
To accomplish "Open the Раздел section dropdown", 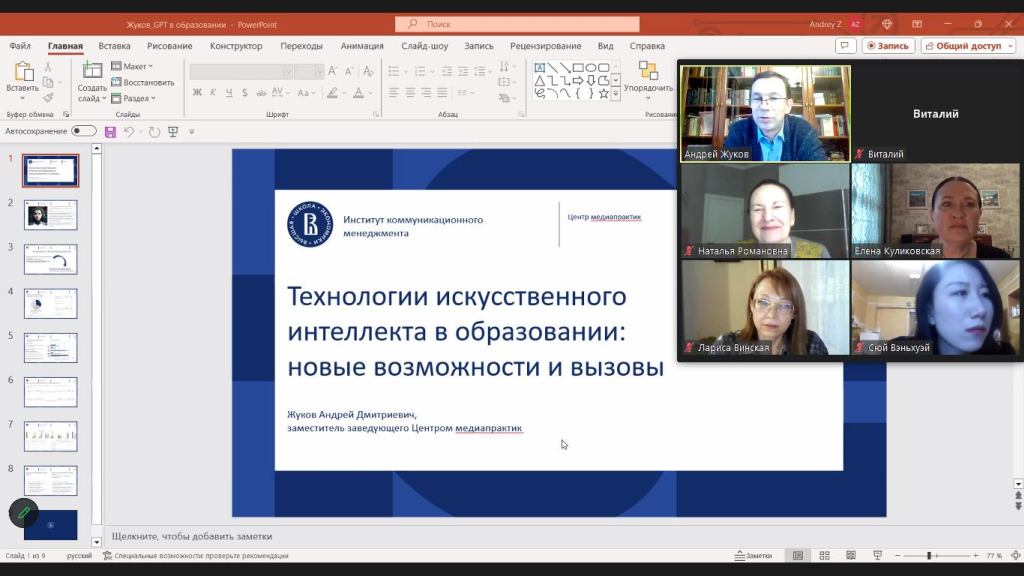I will click(x=135, y=98).
